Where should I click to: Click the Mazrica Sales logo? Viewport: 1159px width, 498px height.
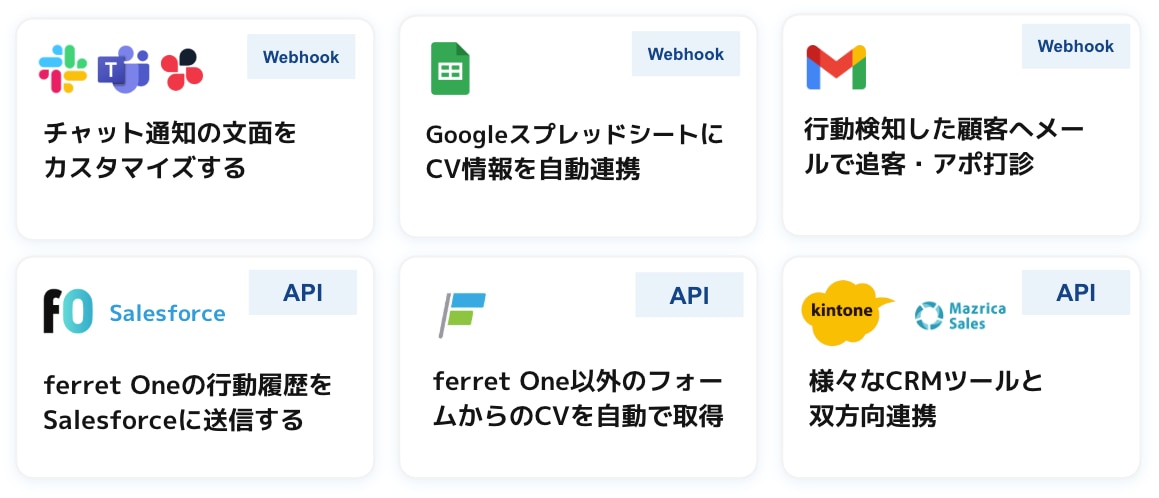(960, 315)
